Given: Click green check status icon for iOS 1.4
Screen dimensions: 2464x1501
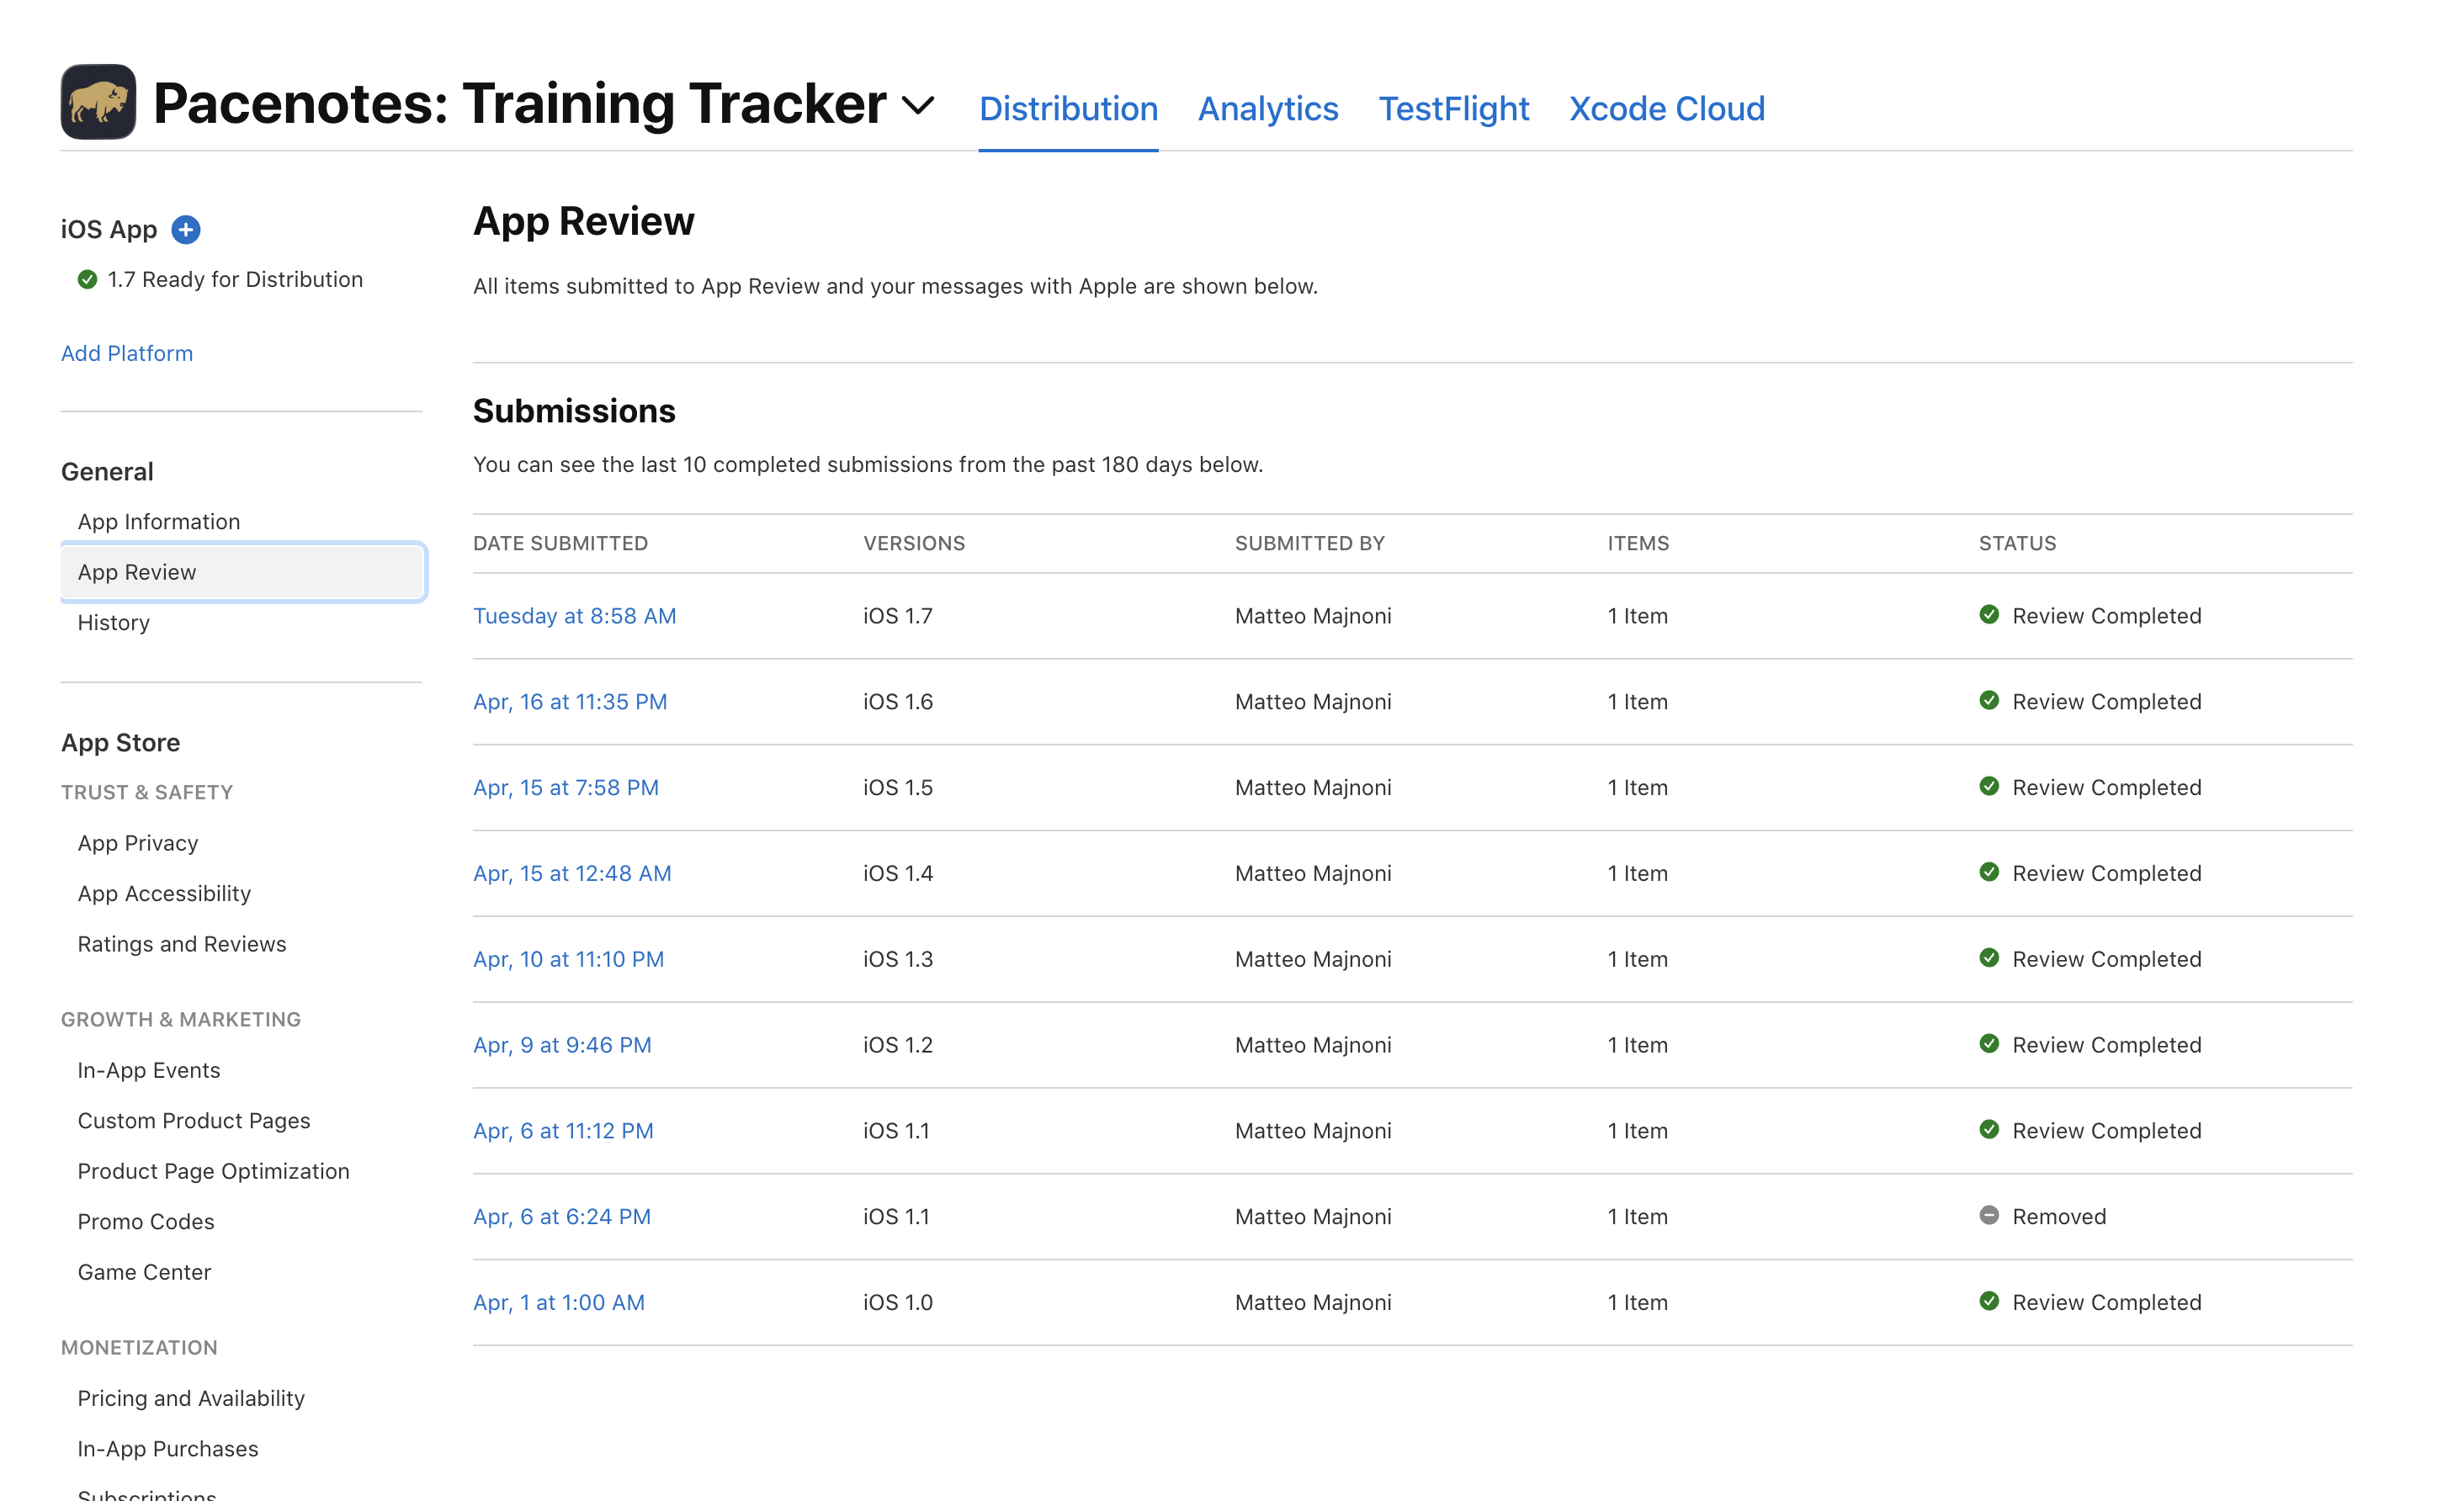Looking at the screenshot, I should pyautogui.click(x=1989, y=872).
